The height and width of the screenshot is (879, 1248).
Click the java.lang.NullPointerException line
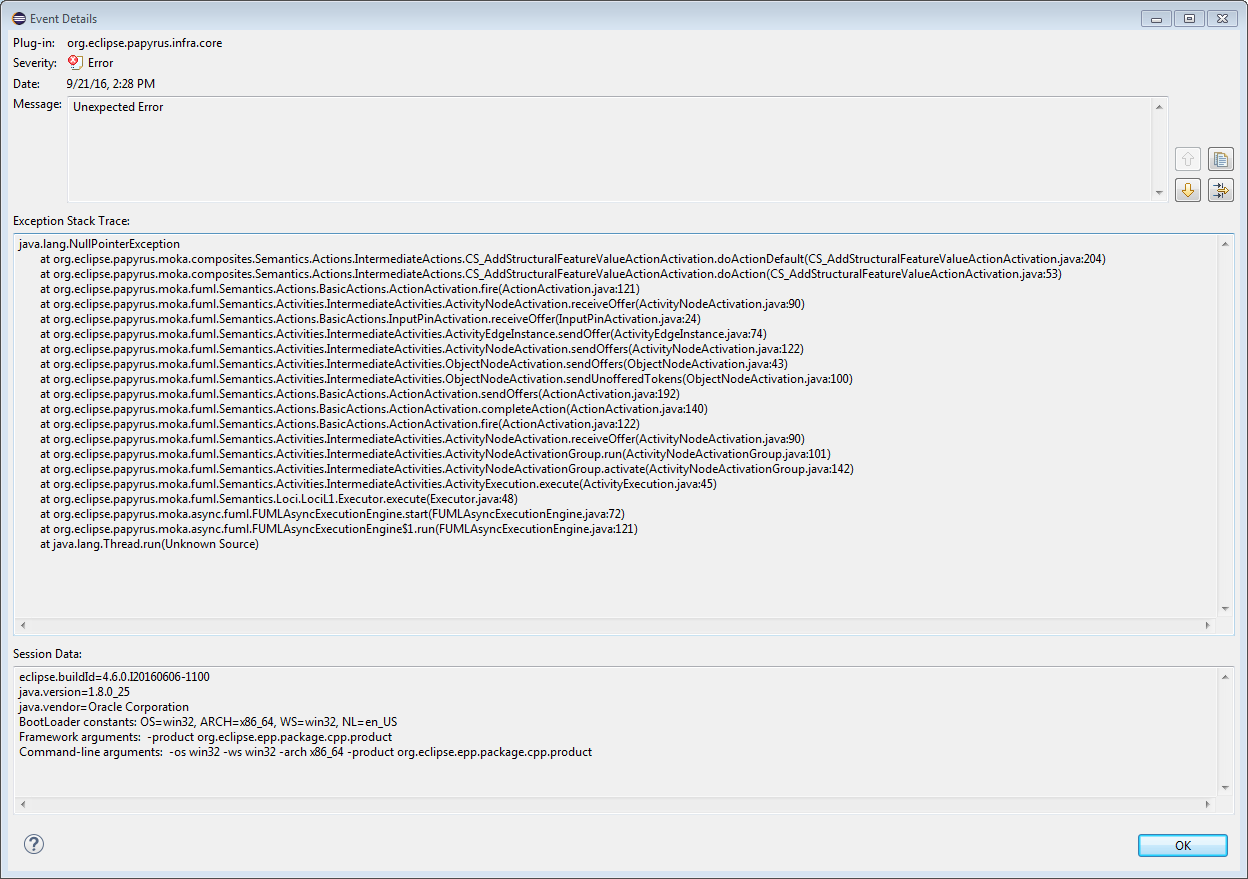point(99,244)
